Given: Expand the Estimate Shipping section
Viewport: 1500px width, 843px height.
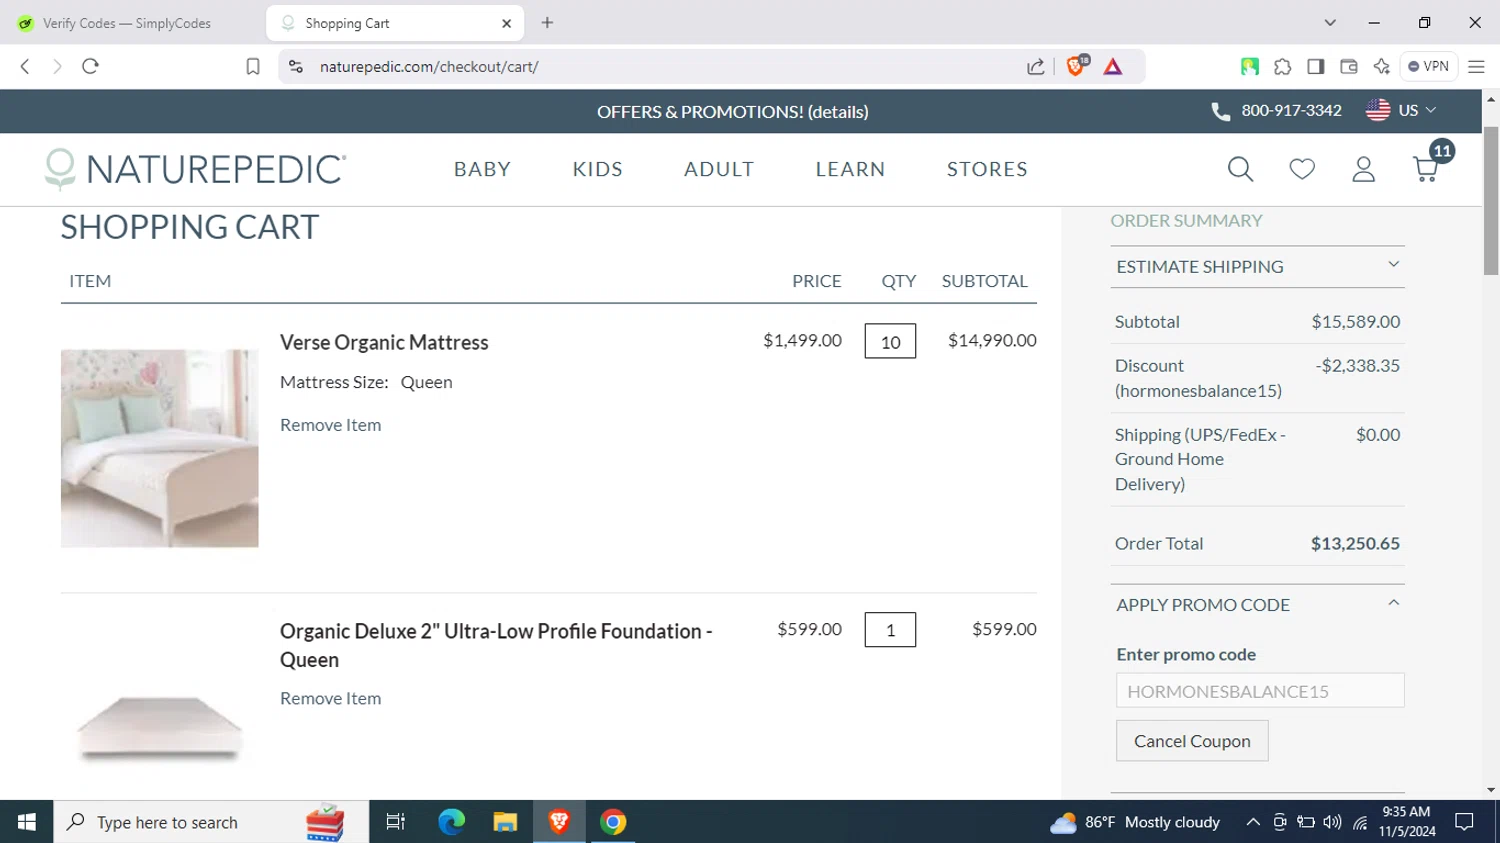Looking at the screenshot, I should (x=1257, y=267).
